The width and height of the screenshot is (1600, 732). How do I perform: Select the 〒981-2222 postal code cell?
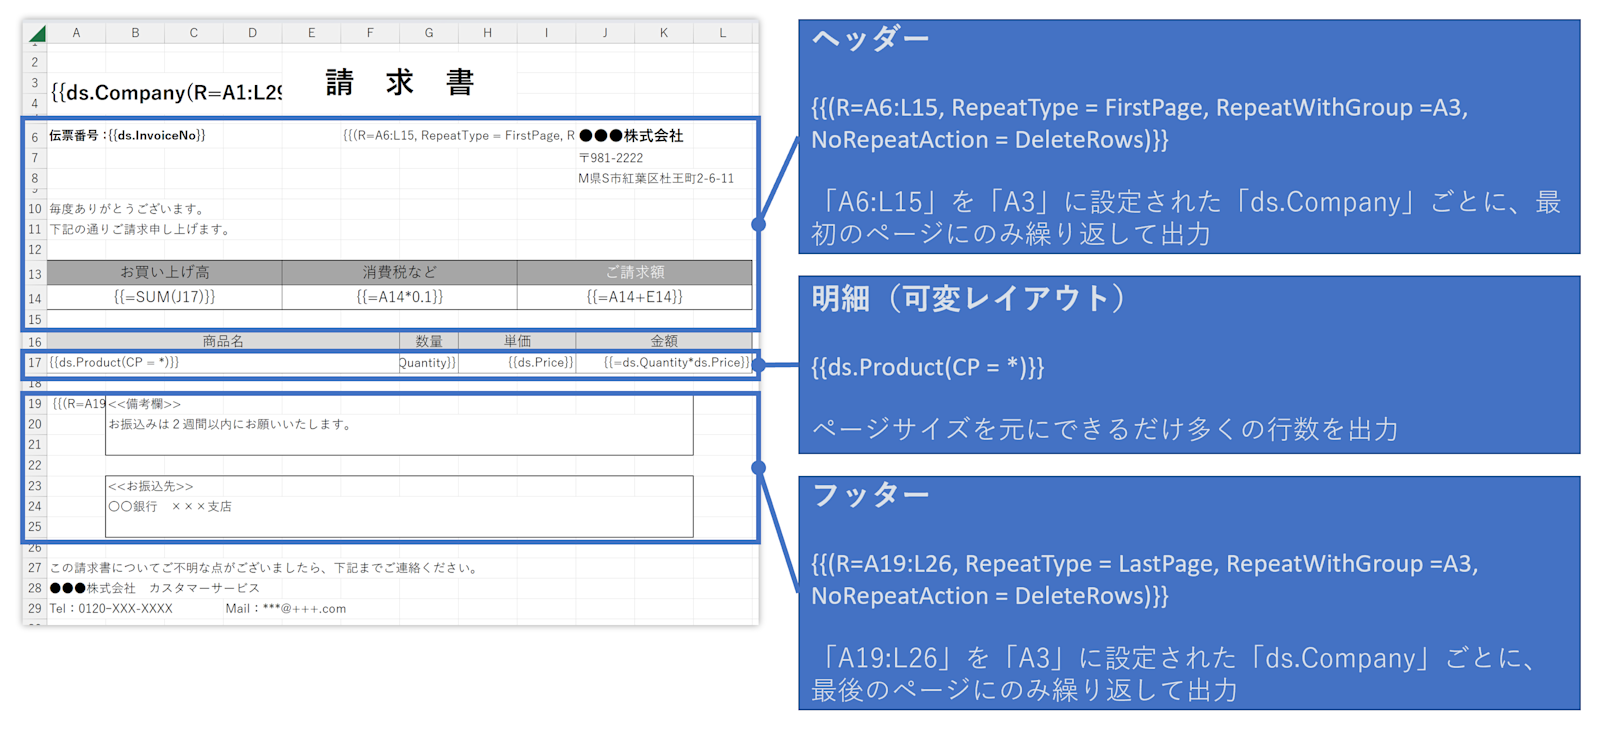point(611,158)
